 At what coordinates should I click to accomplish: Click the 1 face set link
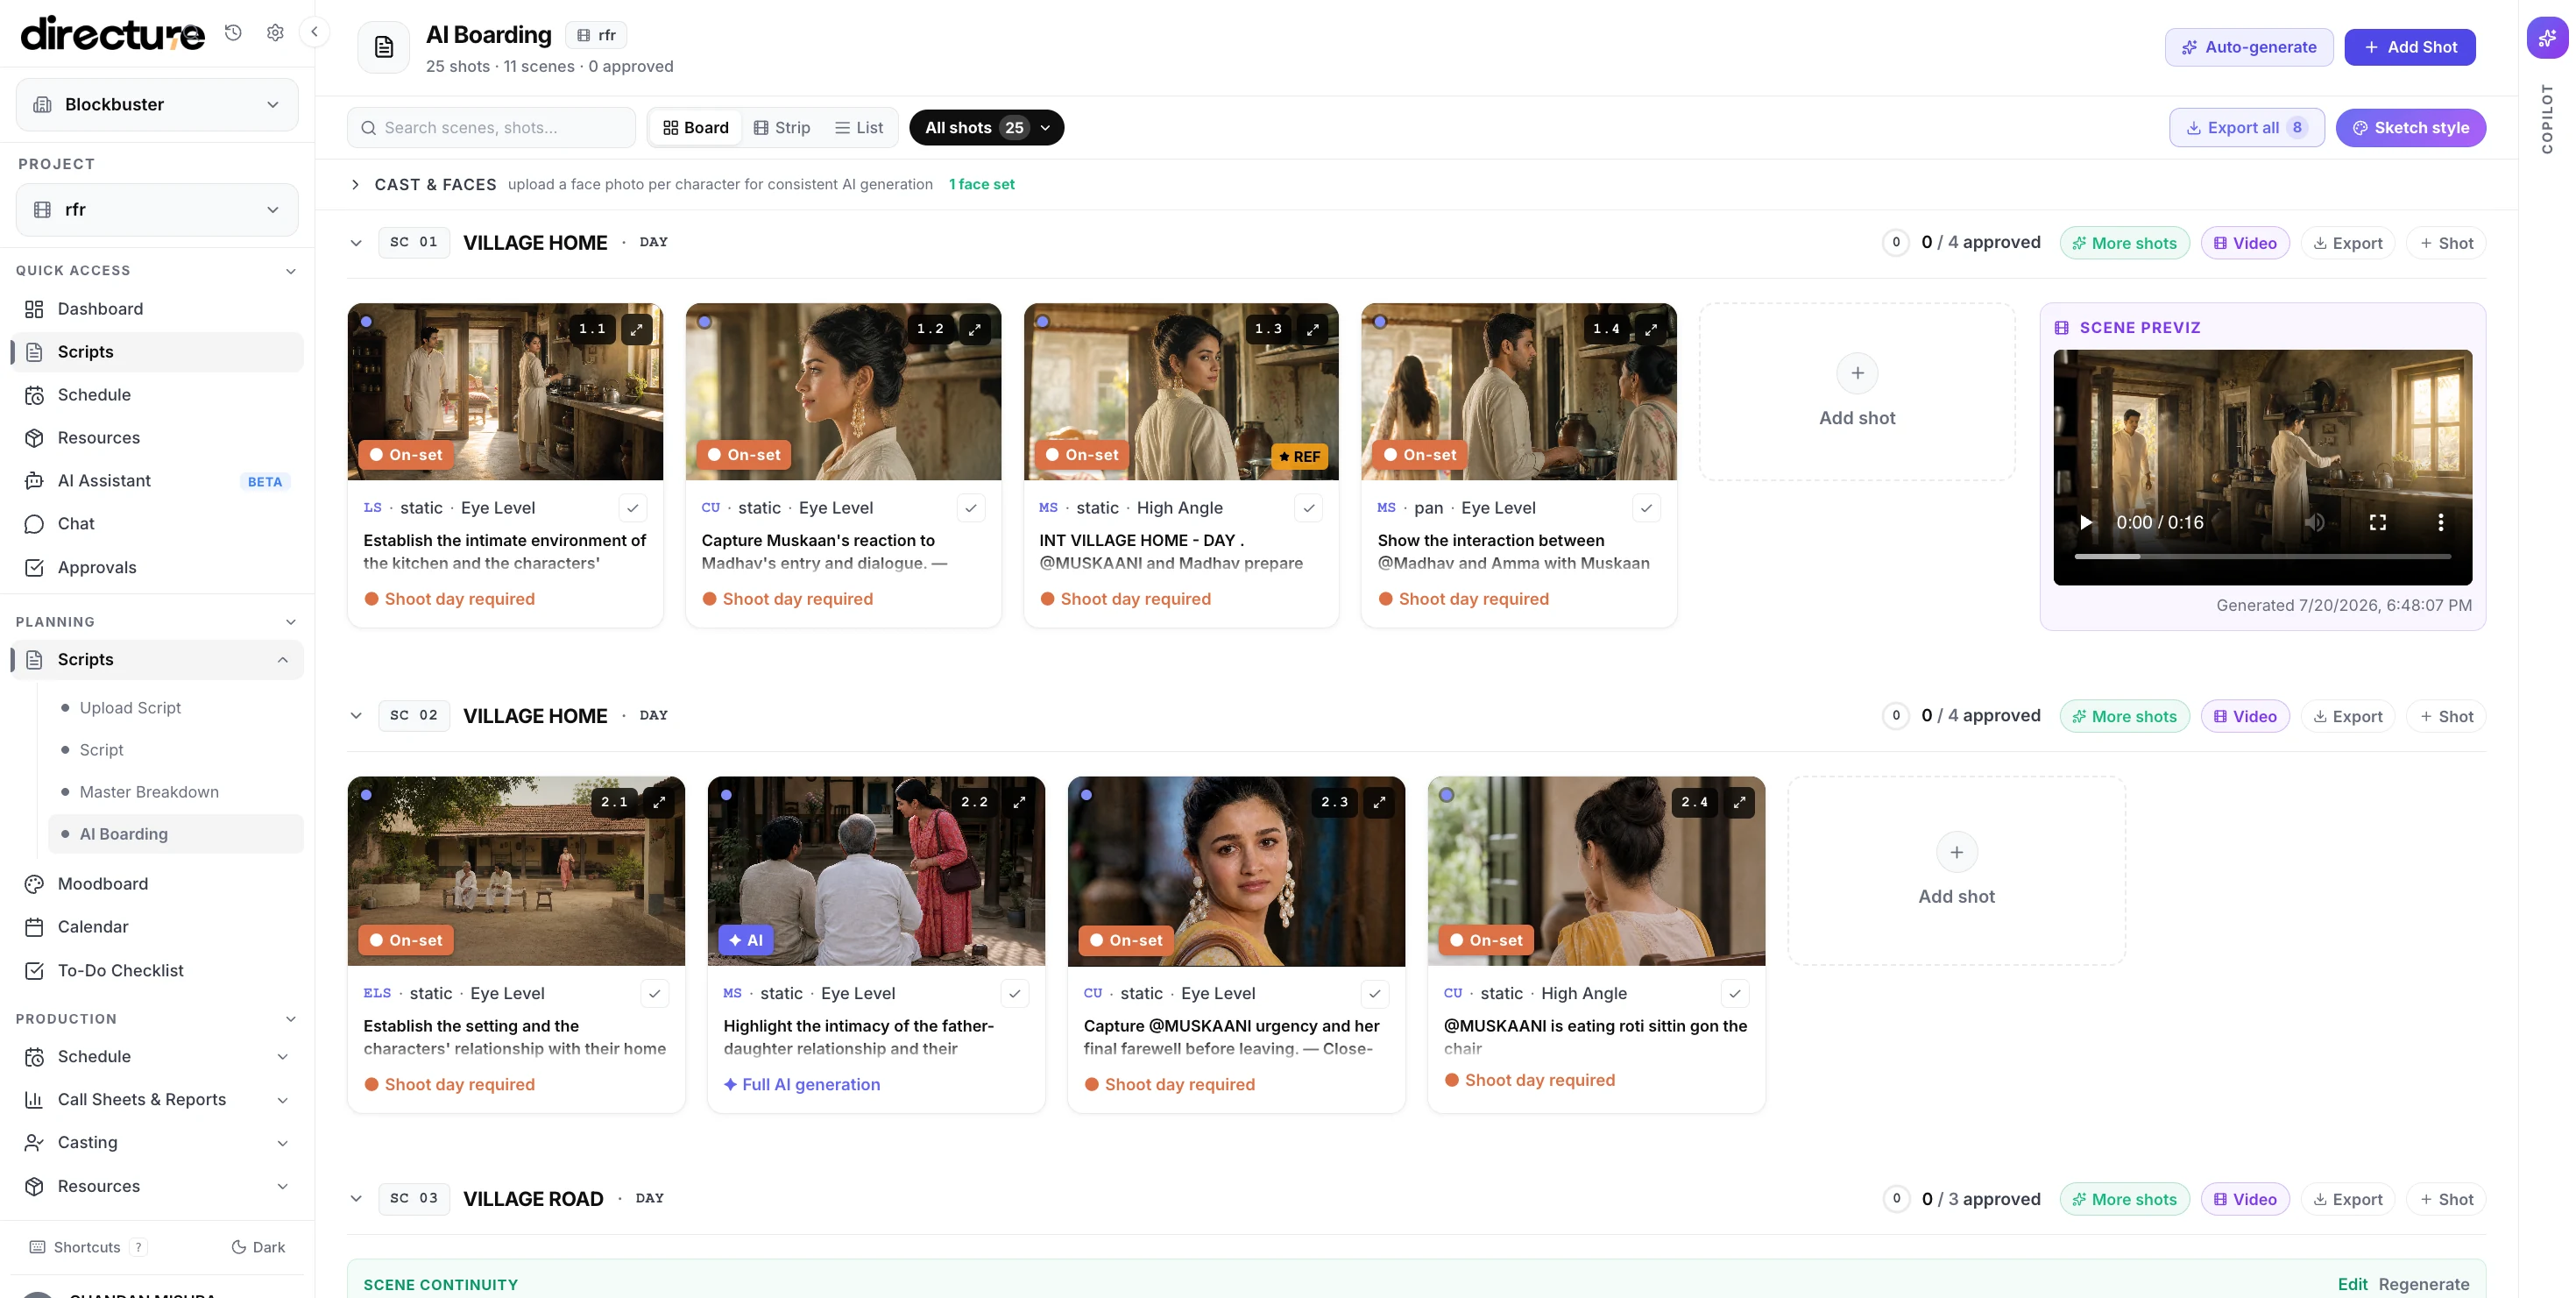pos(981,184)
